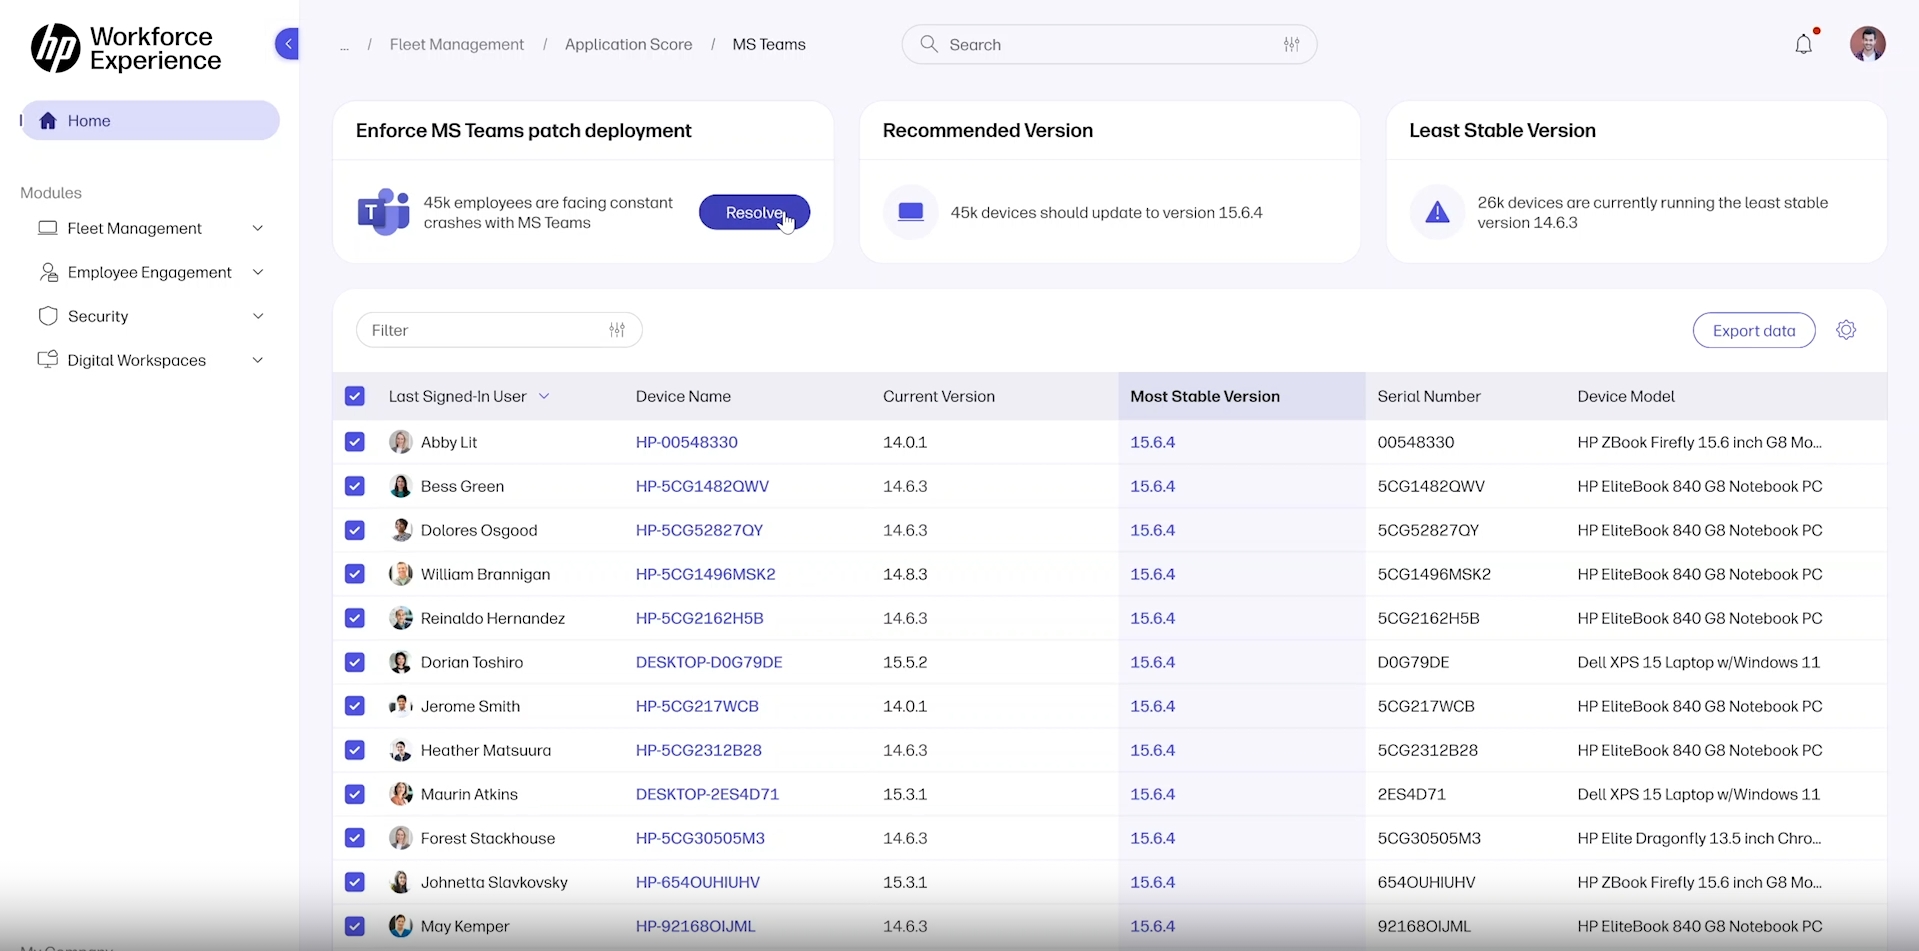Open device link HP-00548330
Image resolution: width=1919 pixels, height=951 pixels.
coord(686,441)
